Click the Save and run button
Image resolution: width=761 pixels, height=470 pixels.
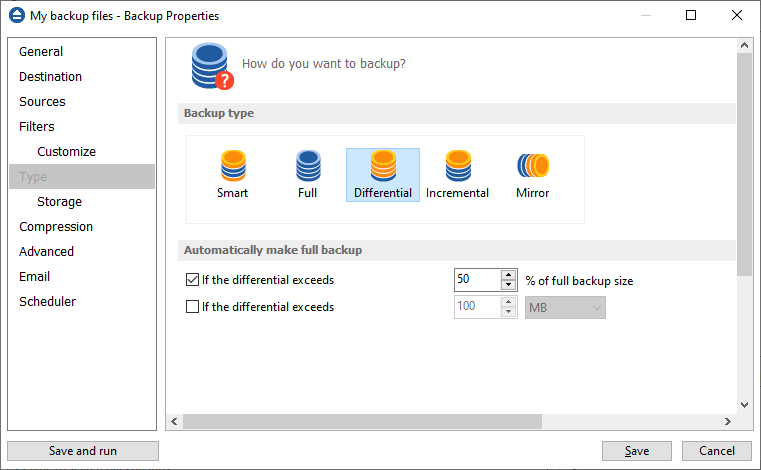coord(83,451)
